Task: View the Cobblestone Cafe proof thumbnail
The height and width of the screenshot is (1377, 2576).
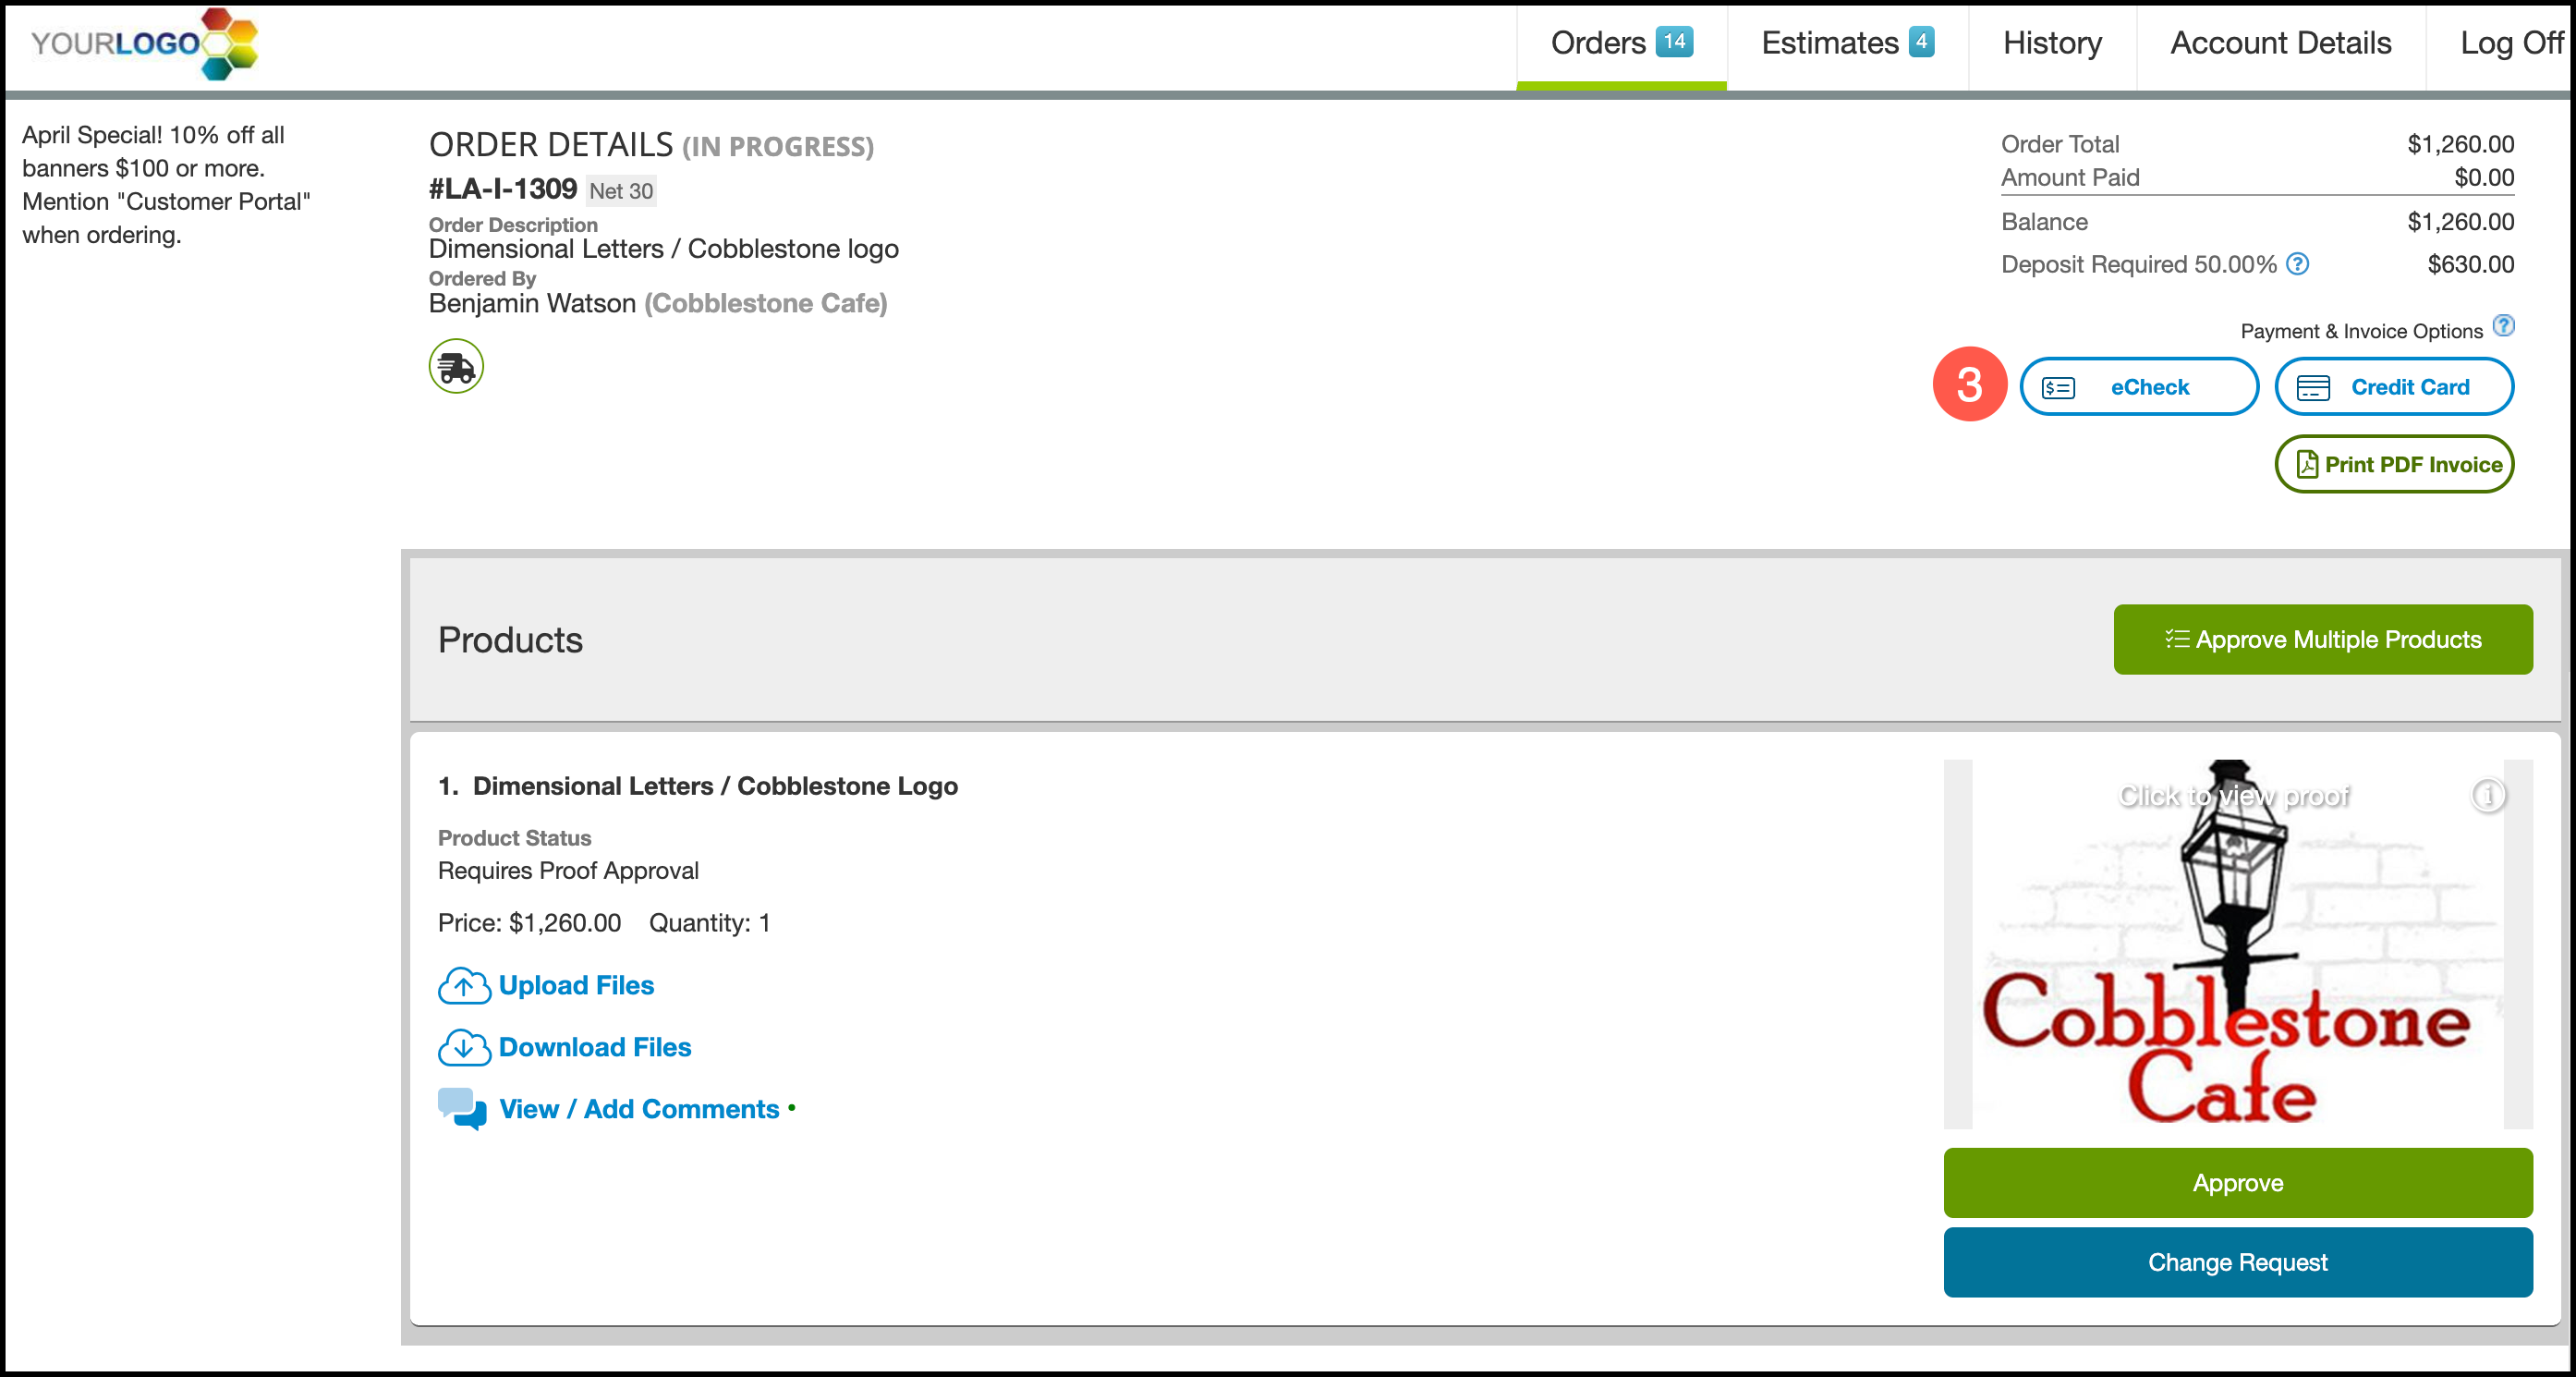Action: [2237, 960]
